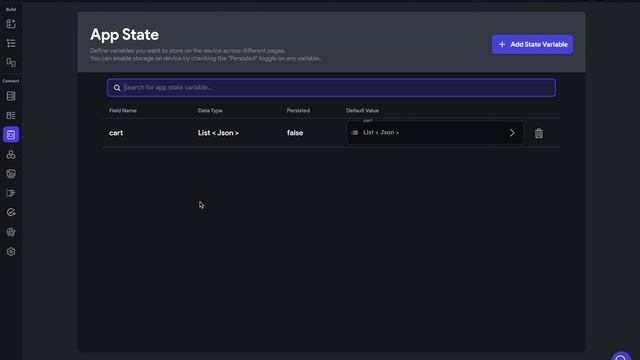This screenshot has width=640, height=360.
Task: Expand the cart default value chevron
Action: (x=512, y=133)
